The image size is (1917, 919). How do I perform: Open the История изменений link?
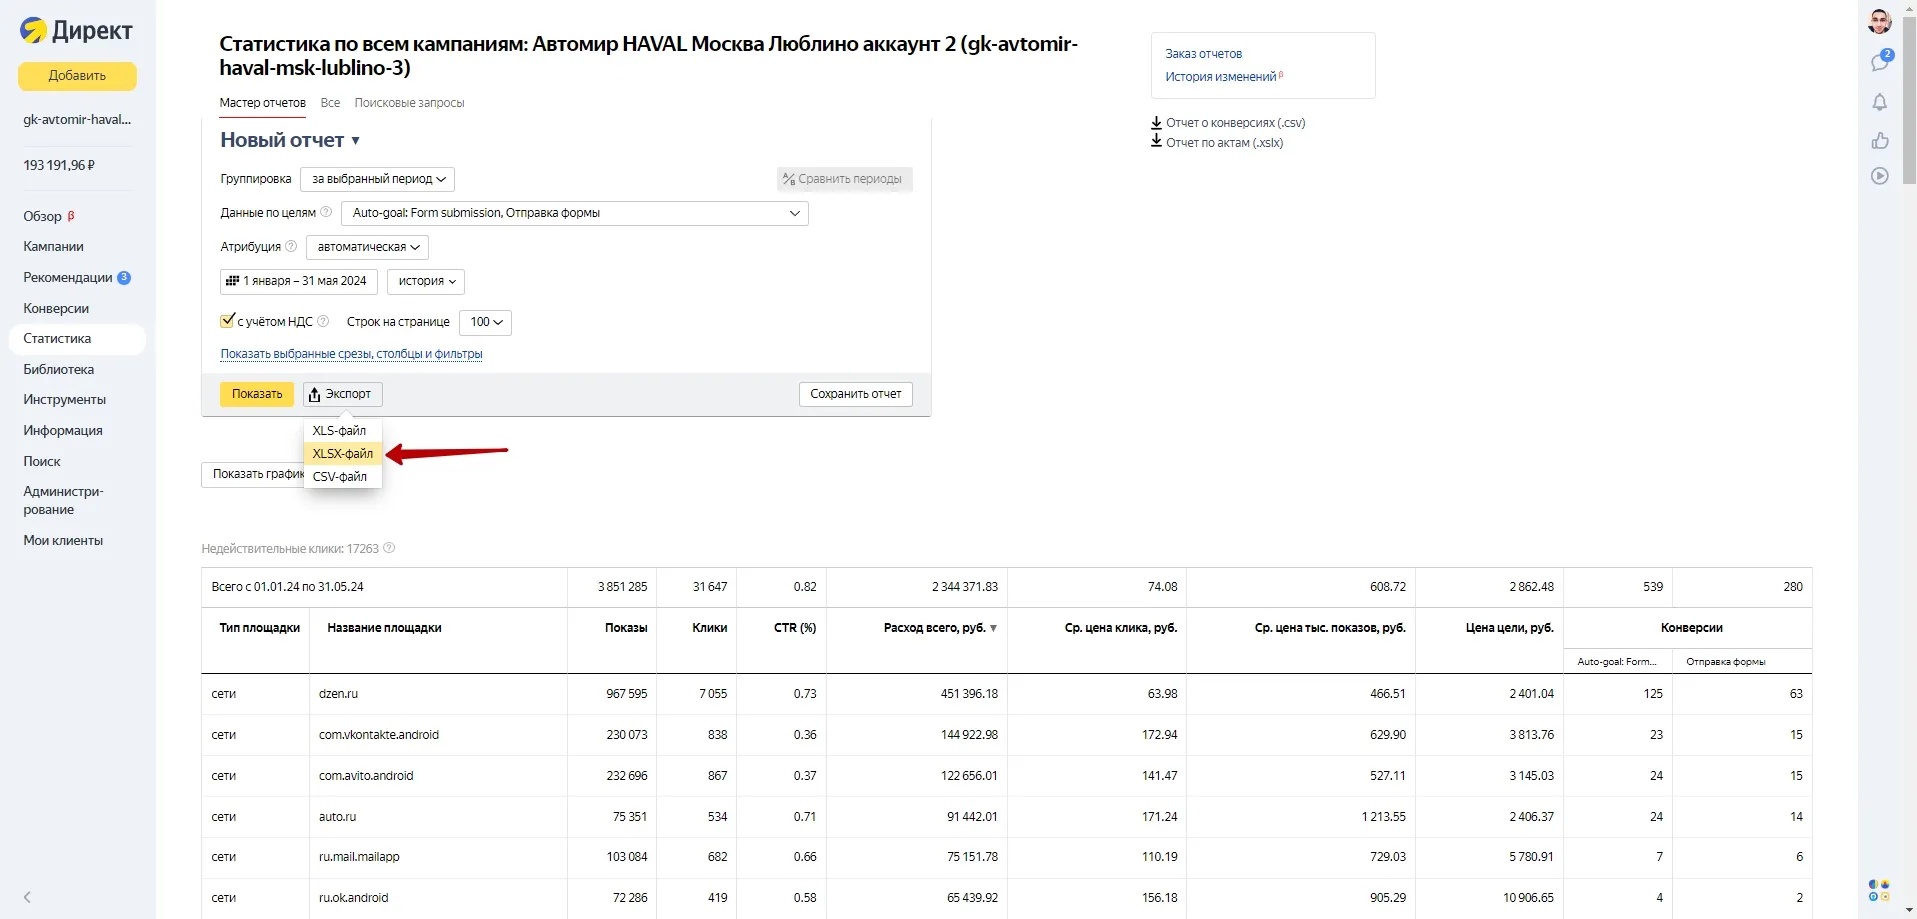1220,77
